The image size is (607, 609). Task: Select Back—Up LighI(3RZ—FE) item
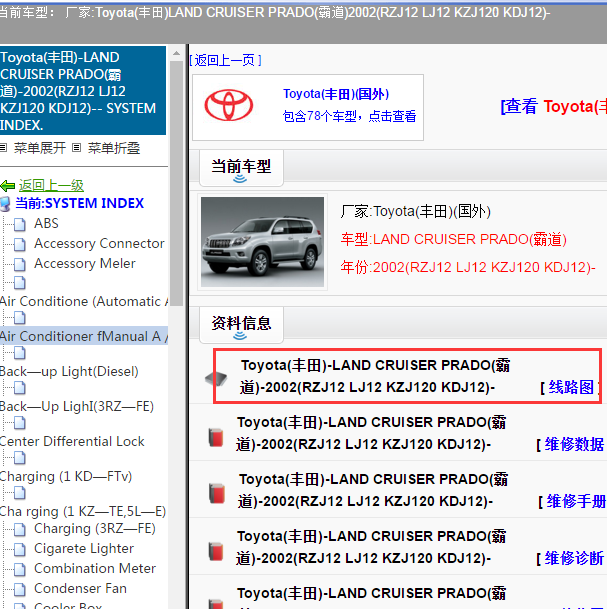coord(77,407)
